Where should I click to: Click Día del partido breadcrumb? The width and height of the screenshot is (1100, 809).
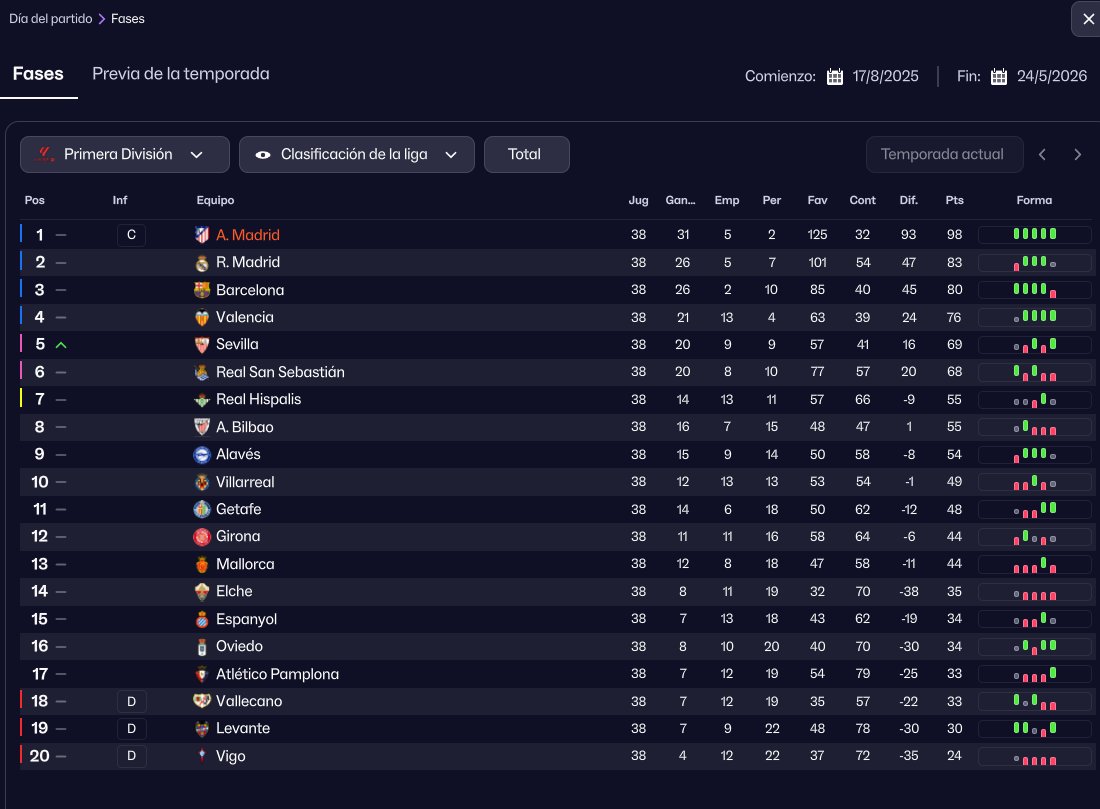(50, 19)
